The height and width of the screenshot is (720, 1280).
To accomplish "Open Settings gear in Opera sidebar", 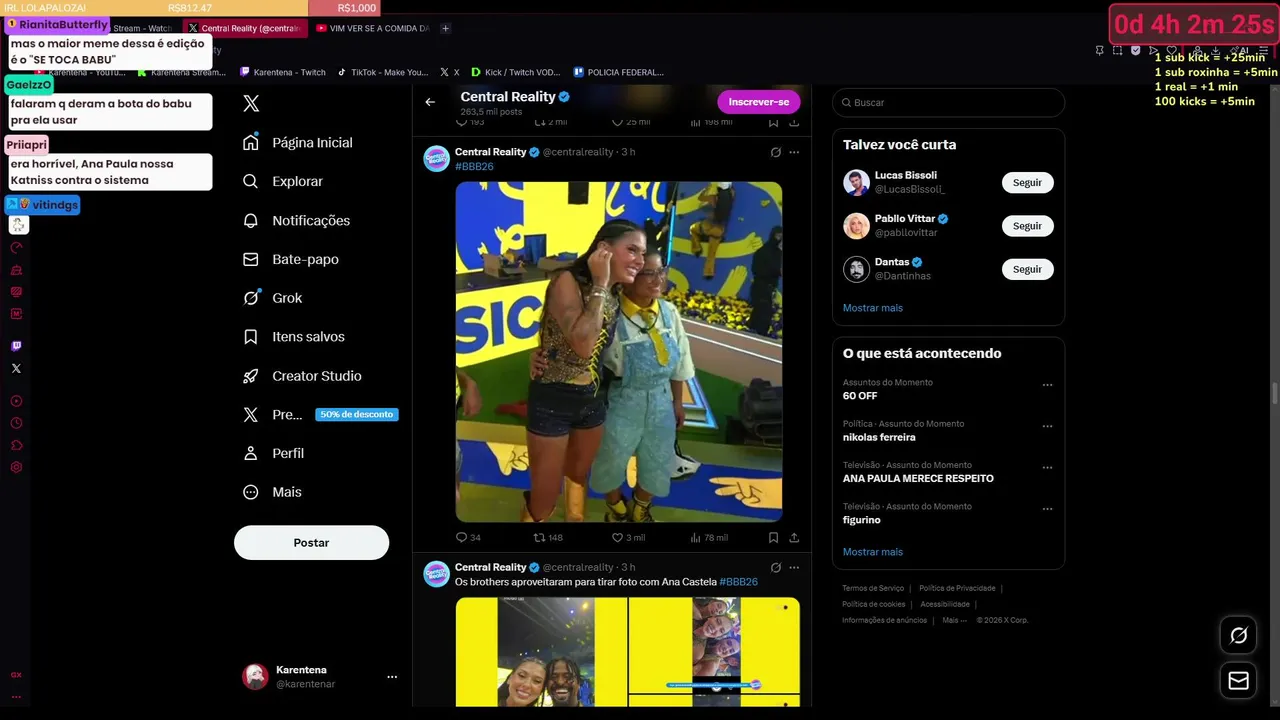I will [16, 467].
